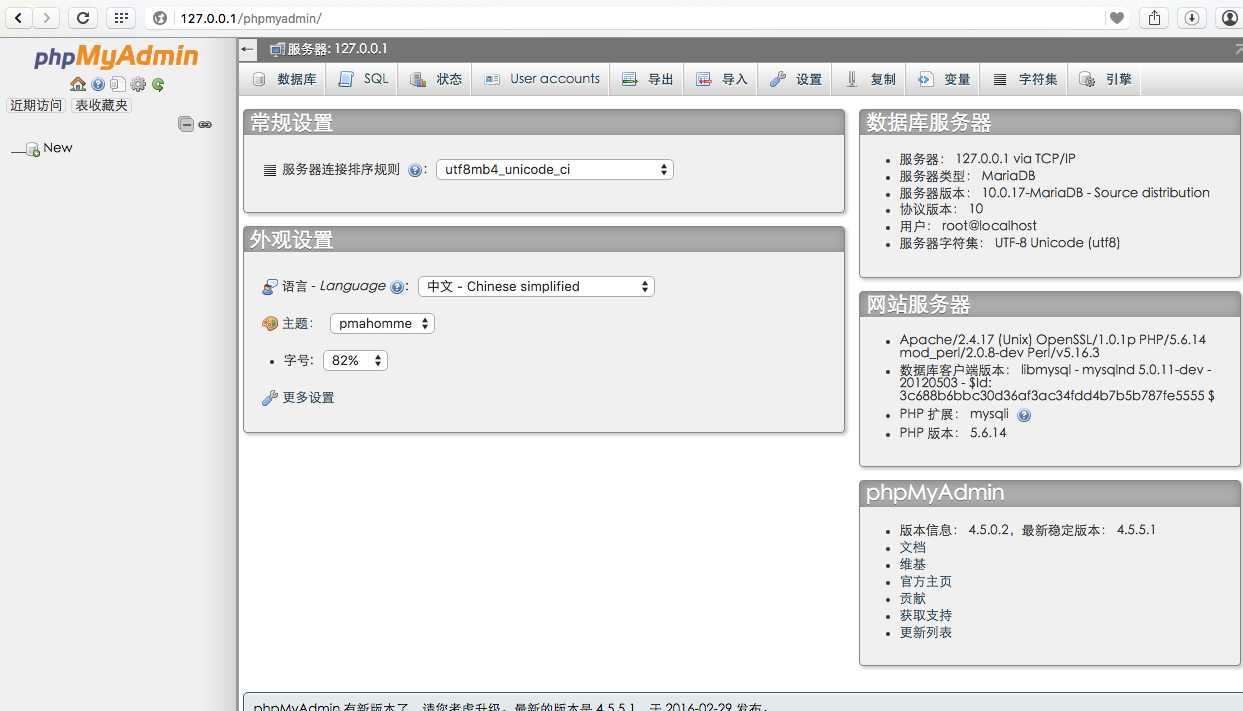Image resolution: width=1243 pixels, height=711 pixels.
Task: Click New in the database tree
Action: click(58, 148)
